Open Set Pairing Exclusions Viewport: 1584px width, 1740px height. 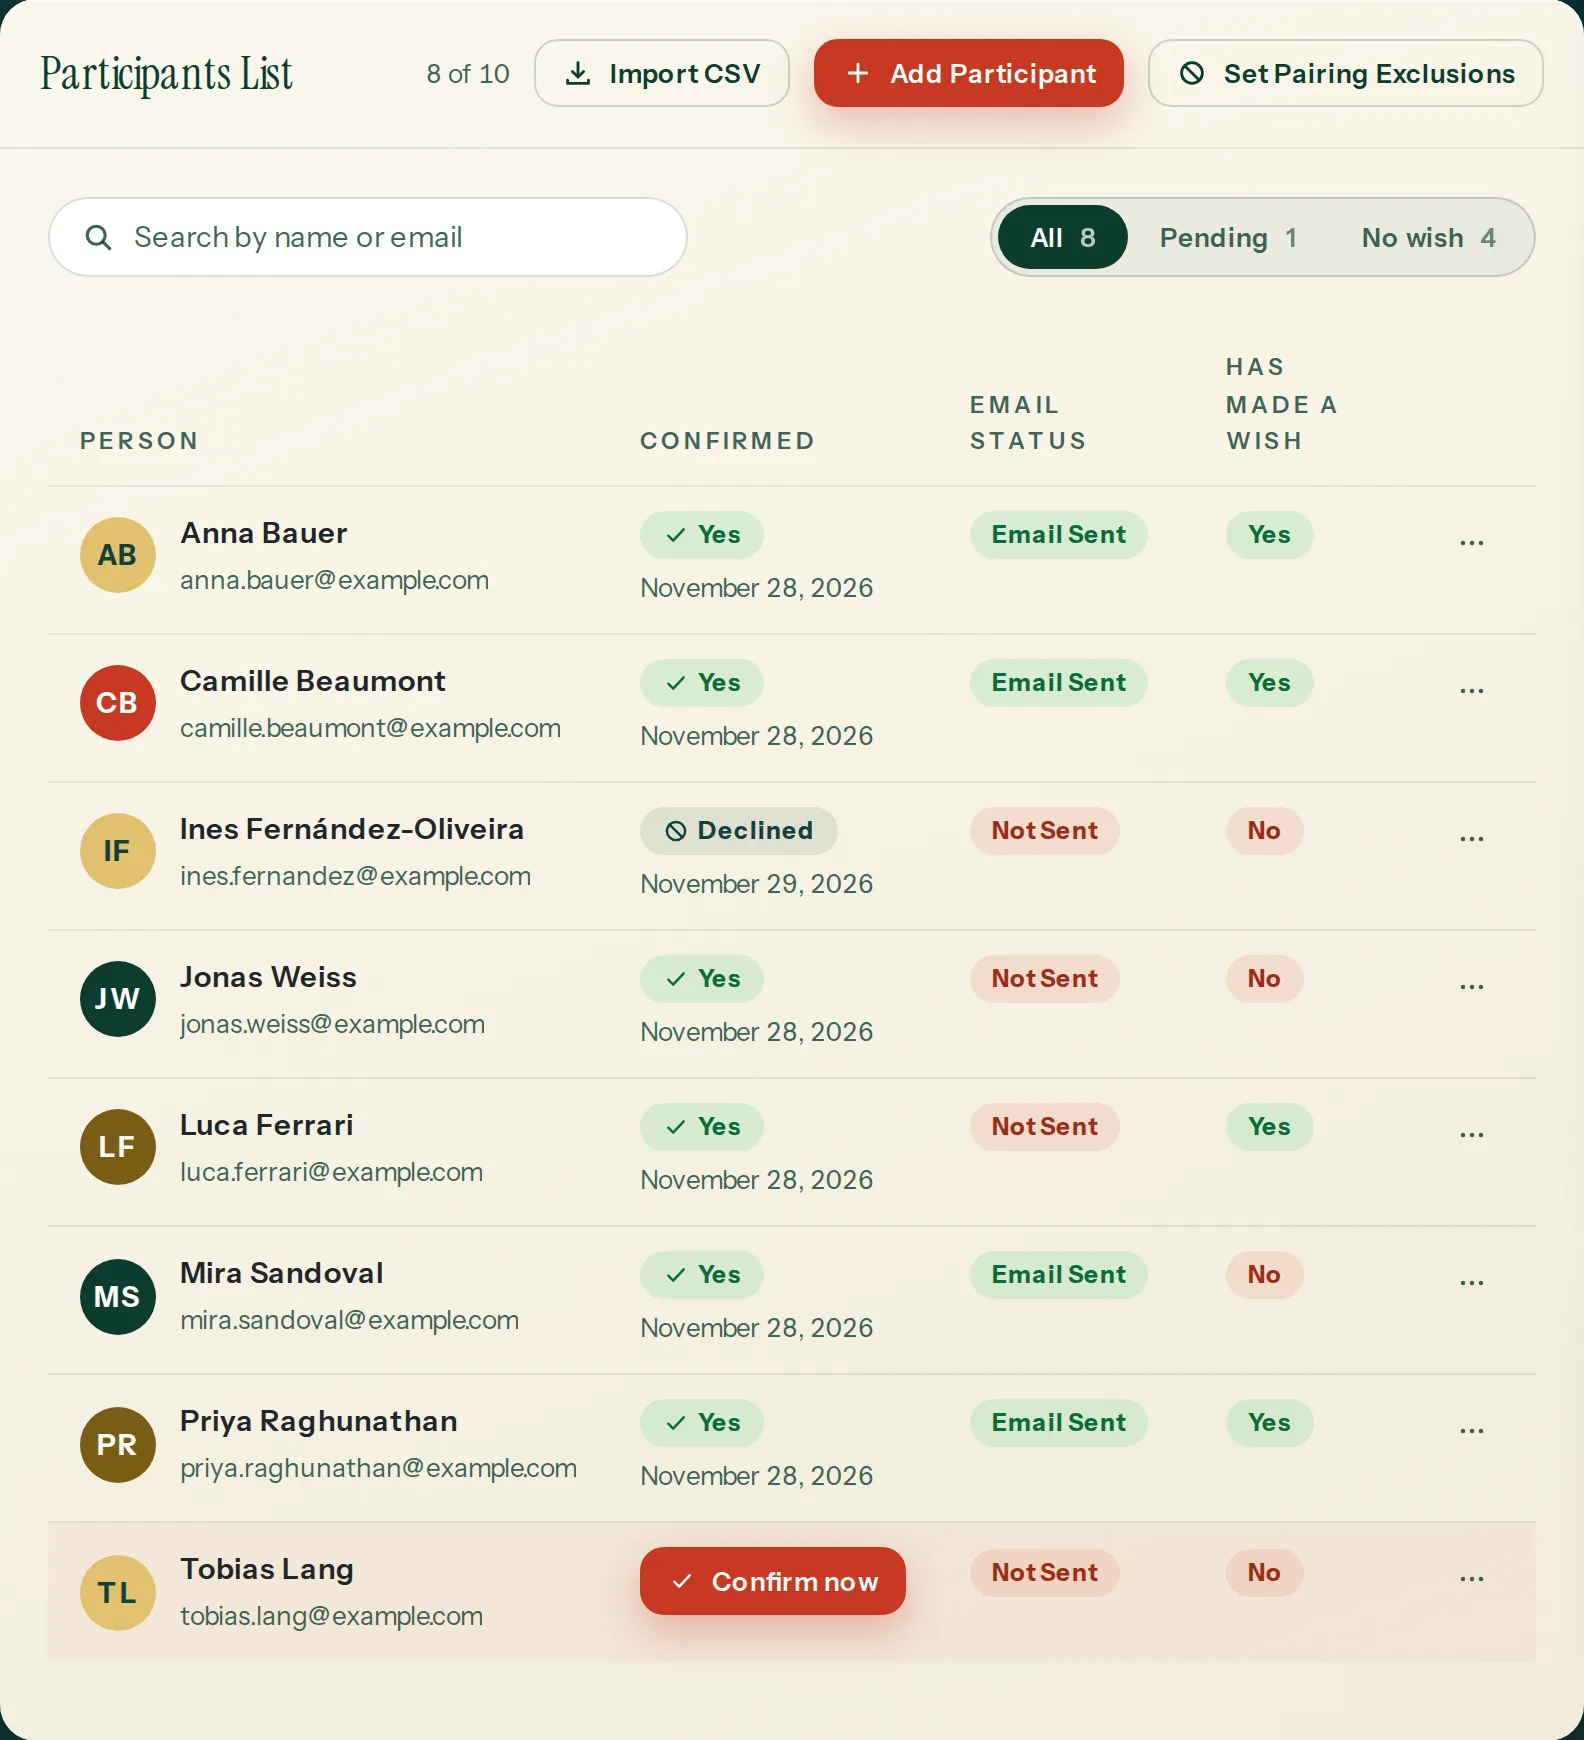pyautogui.click(x=1346, y=73)
